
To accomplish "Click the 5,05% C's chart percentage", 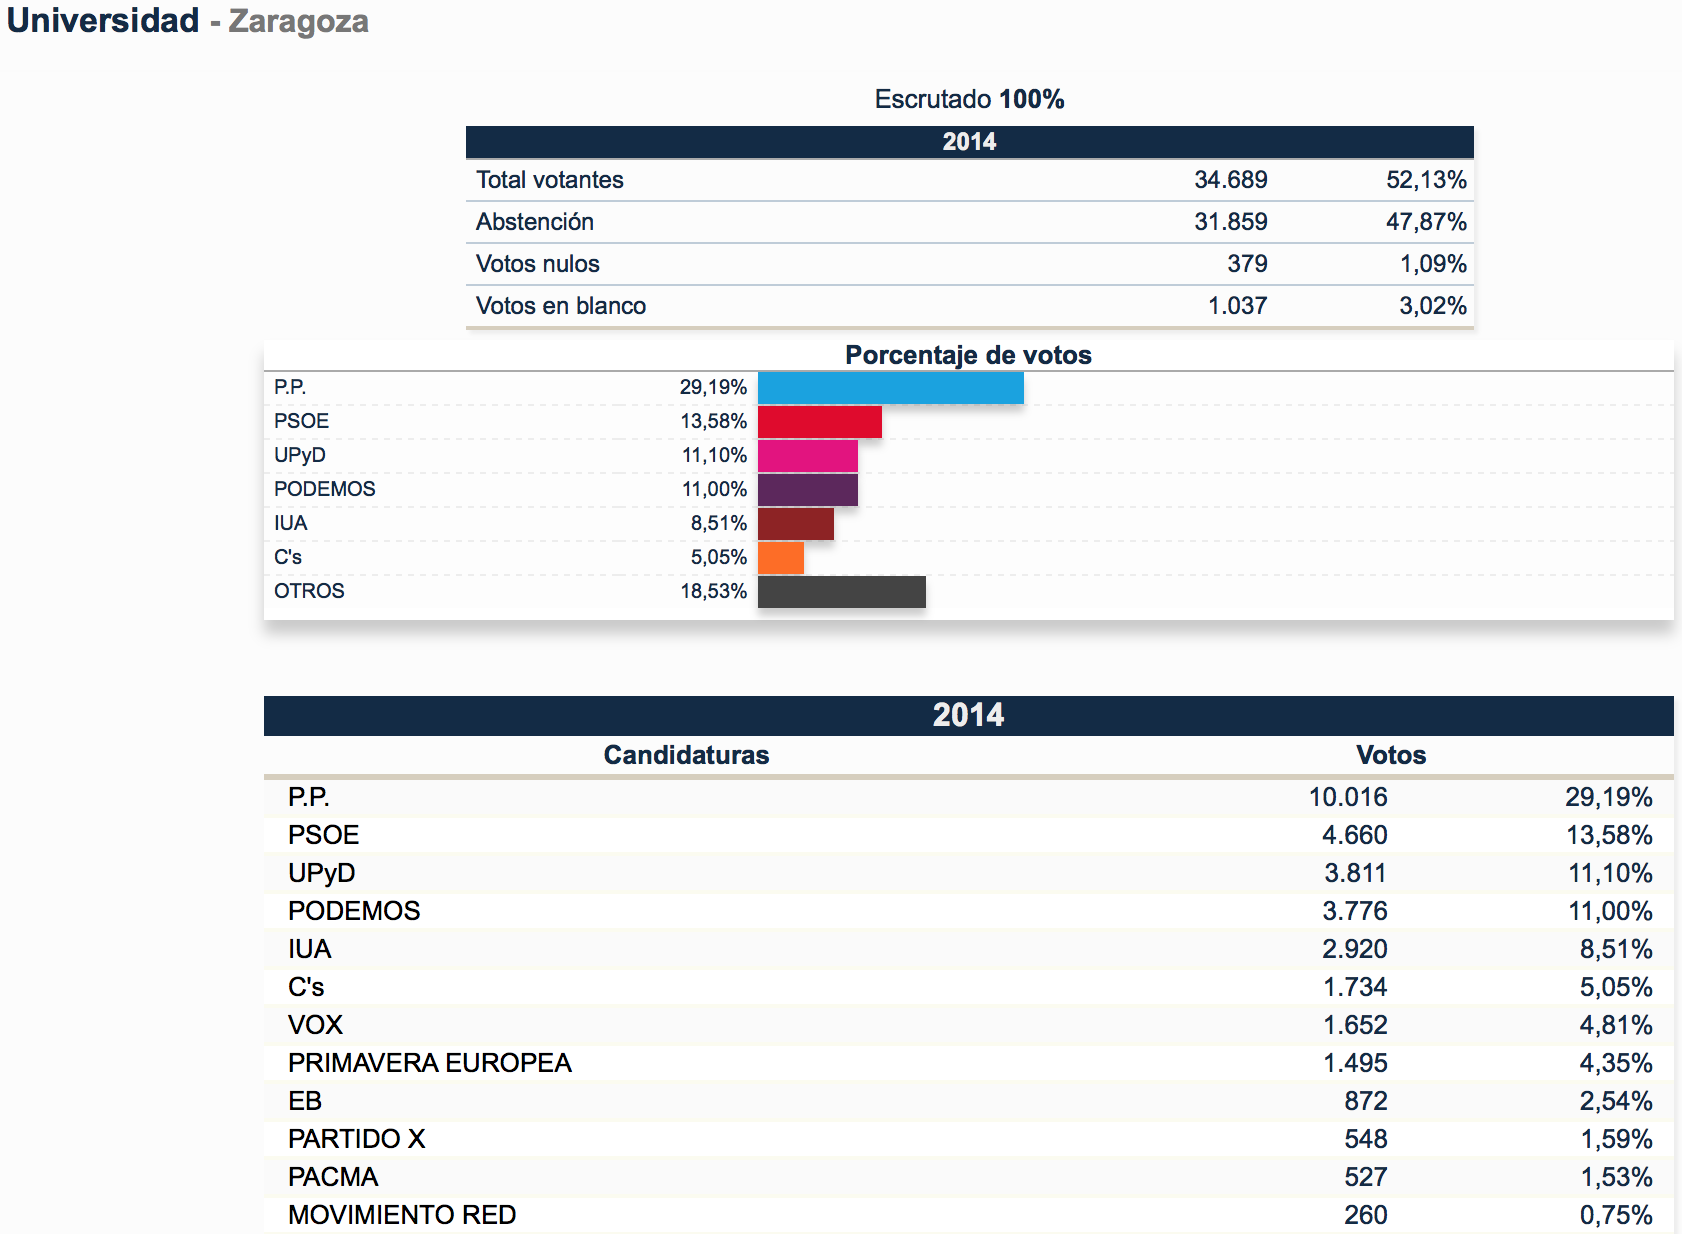I will pos(718,557).
